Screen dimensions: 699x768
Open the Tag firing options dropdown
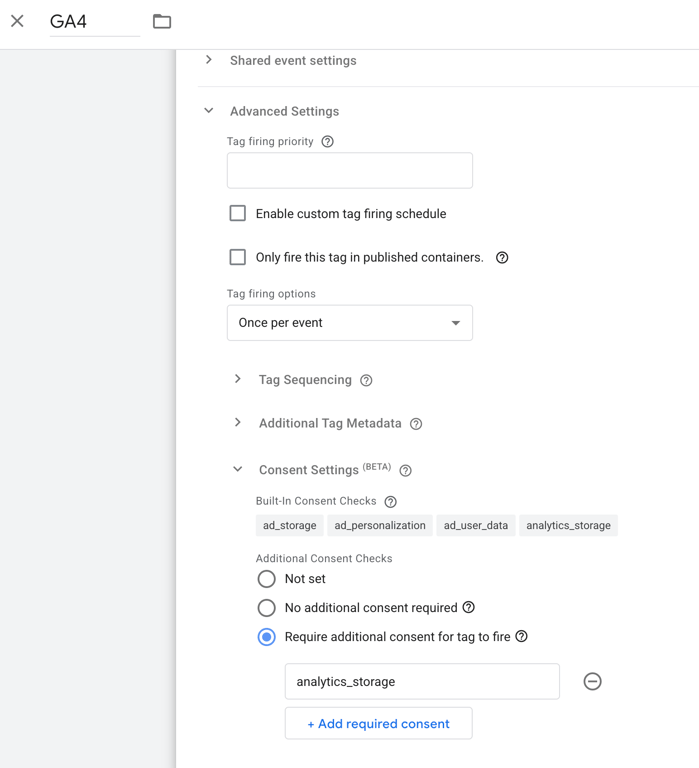(x=350, y=323)
